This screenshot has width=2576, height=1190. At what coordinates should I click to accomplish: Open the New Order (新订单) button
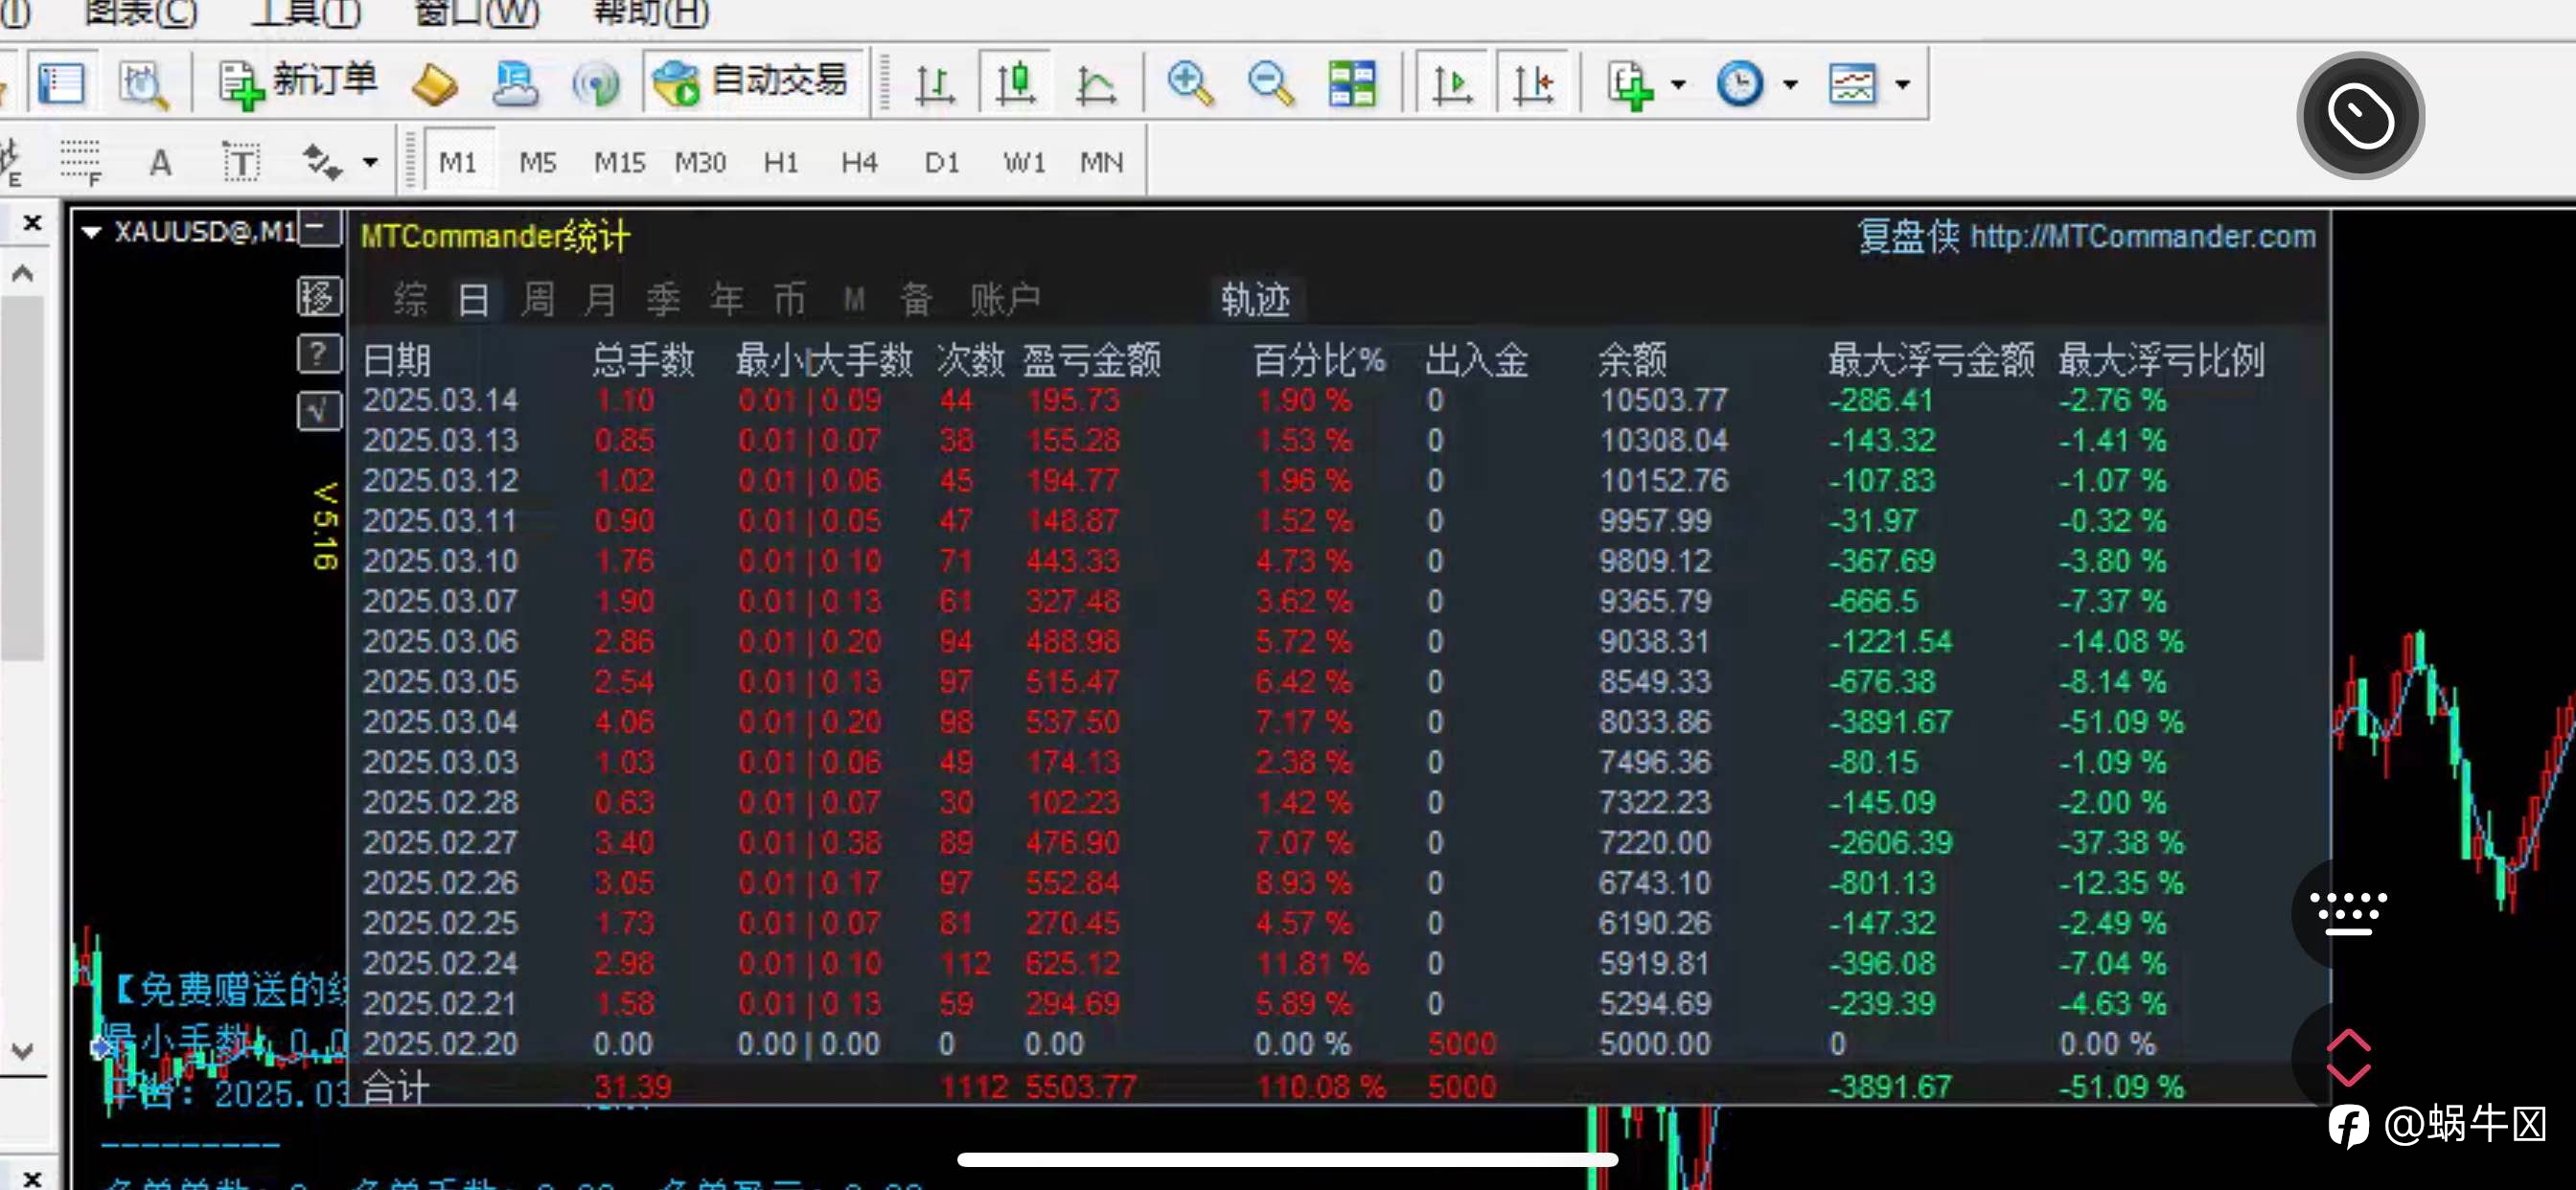click(298, 83)
